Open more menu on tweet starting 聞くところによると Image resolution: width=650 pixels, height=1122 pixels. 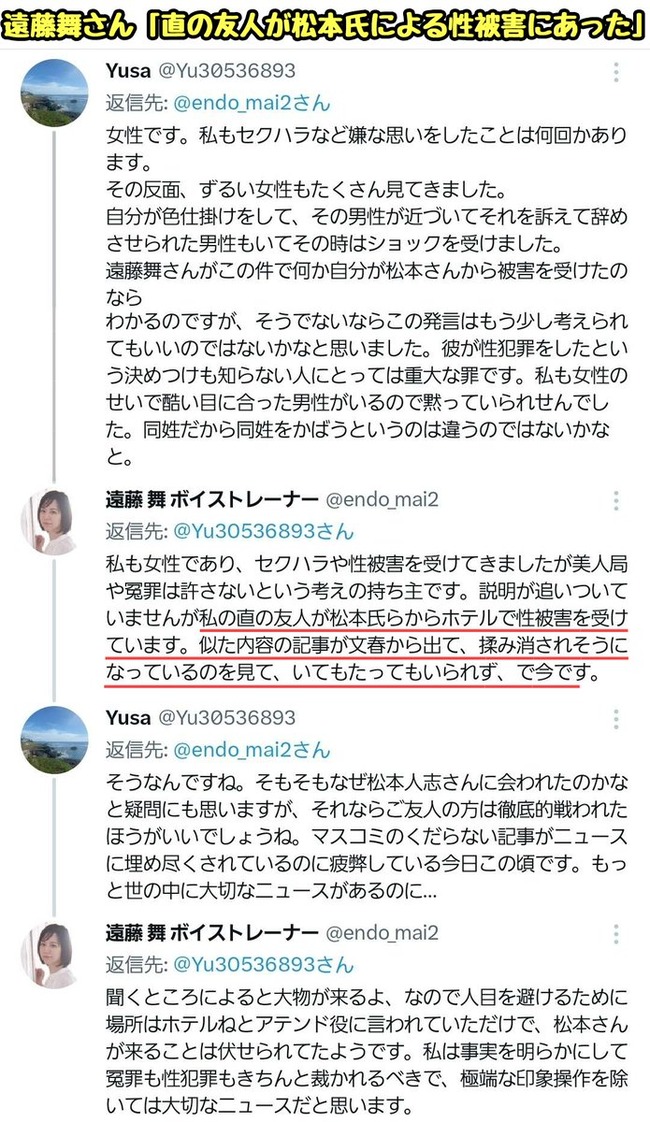point(616,934)
